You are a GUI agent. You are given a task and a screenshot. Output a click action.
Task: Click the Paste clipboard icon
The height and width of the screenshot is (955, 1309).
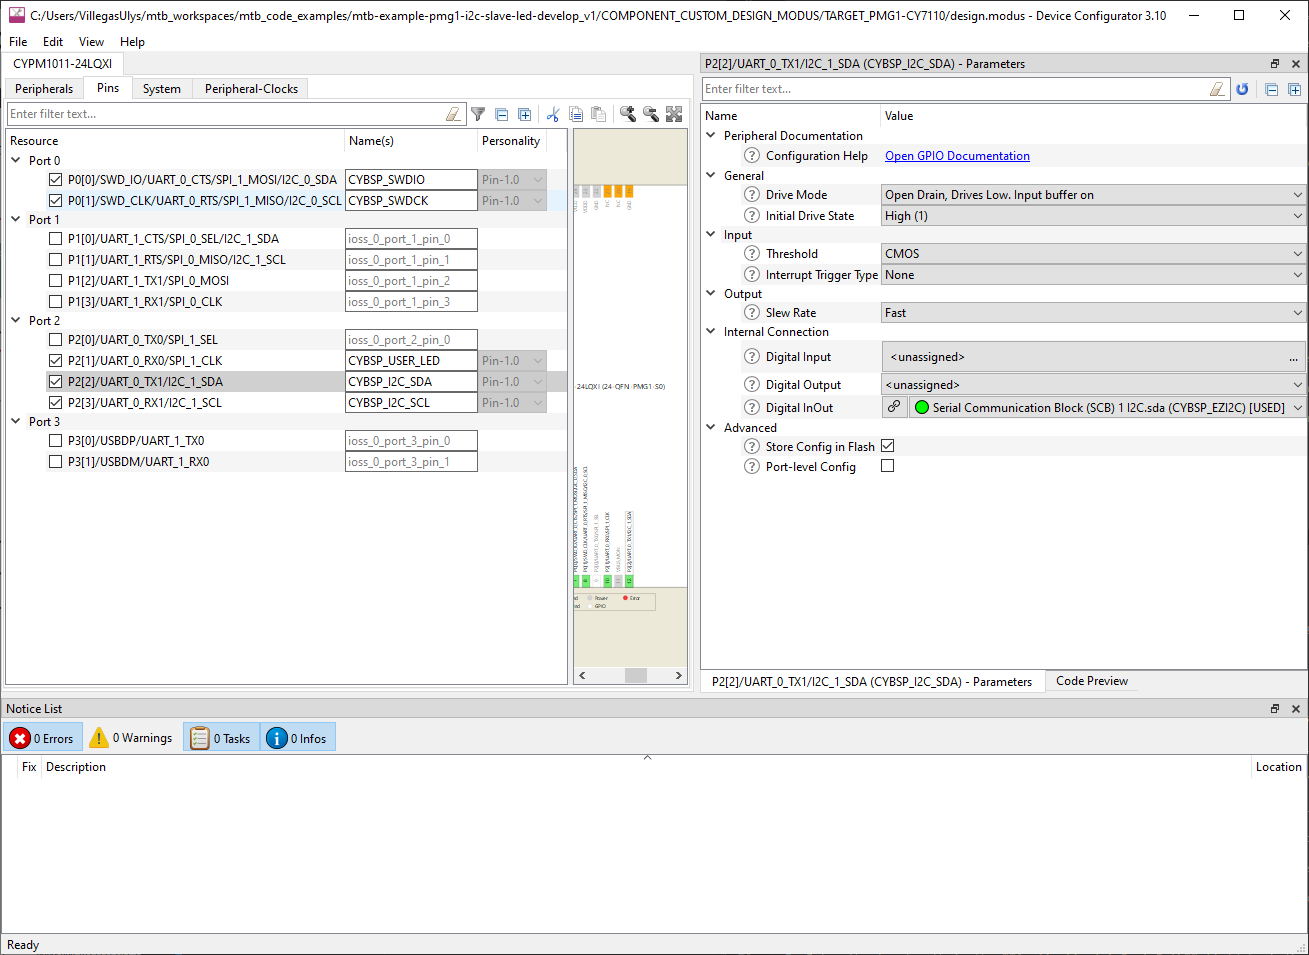click(x=598, y=114)
